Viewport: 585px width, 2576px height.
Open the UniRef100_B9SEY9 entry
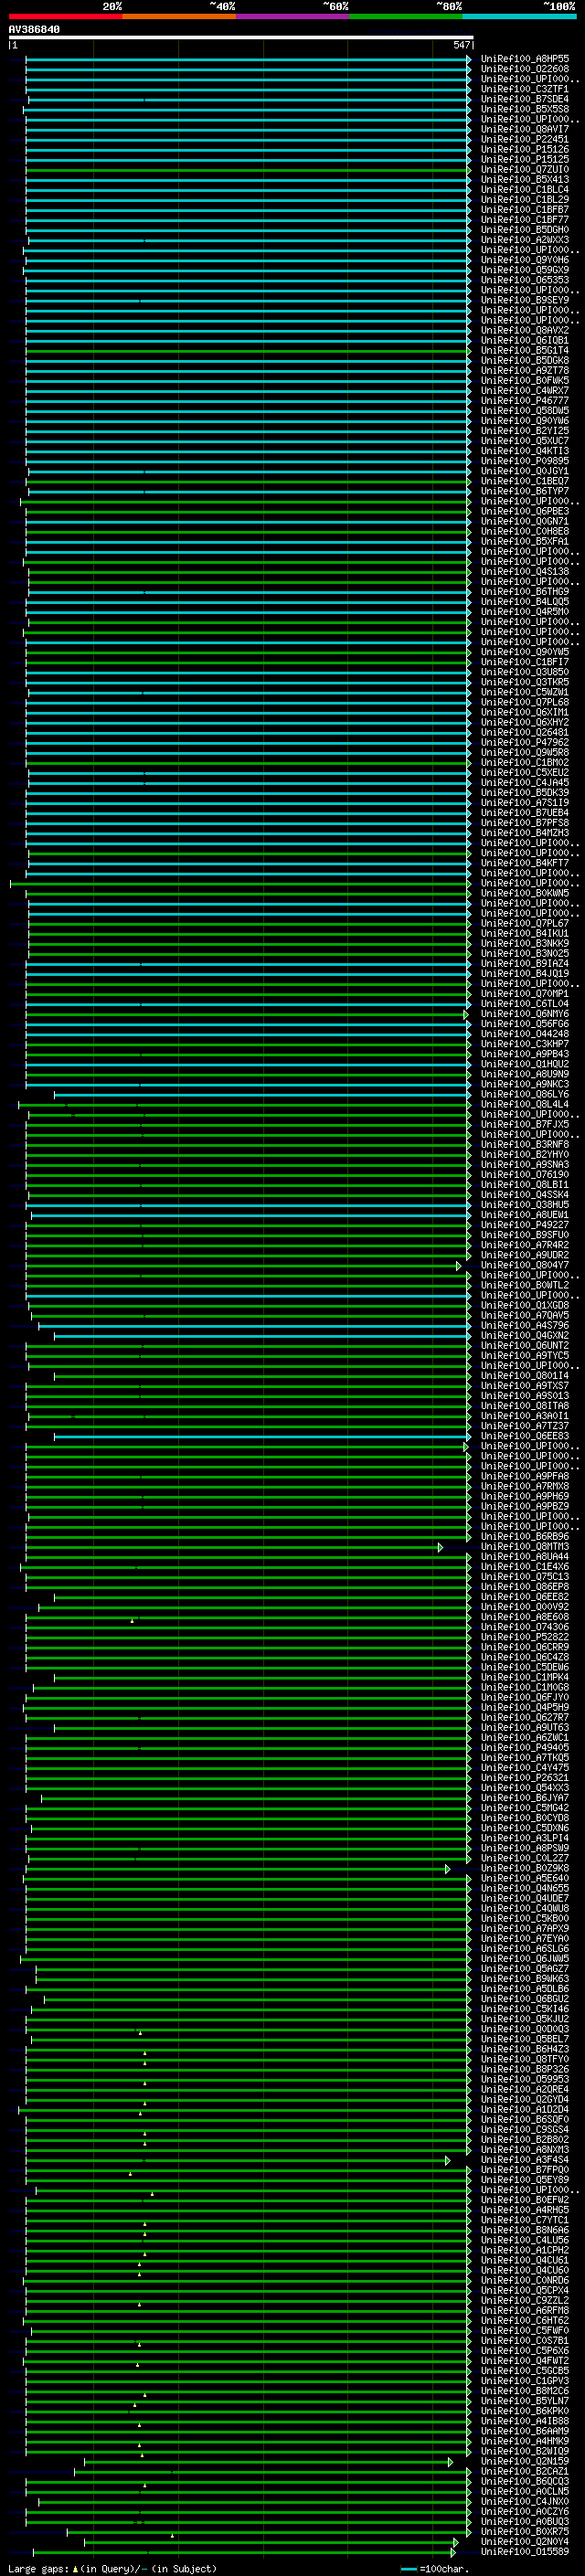pos(525,300)
